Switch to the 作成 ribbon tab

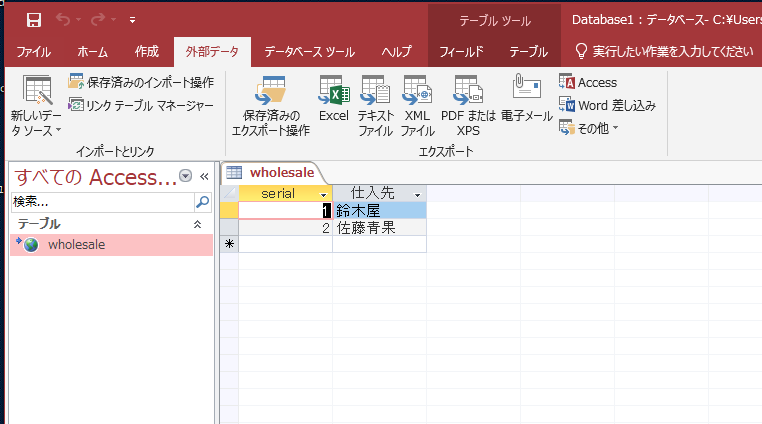click(x=146, y=52)
